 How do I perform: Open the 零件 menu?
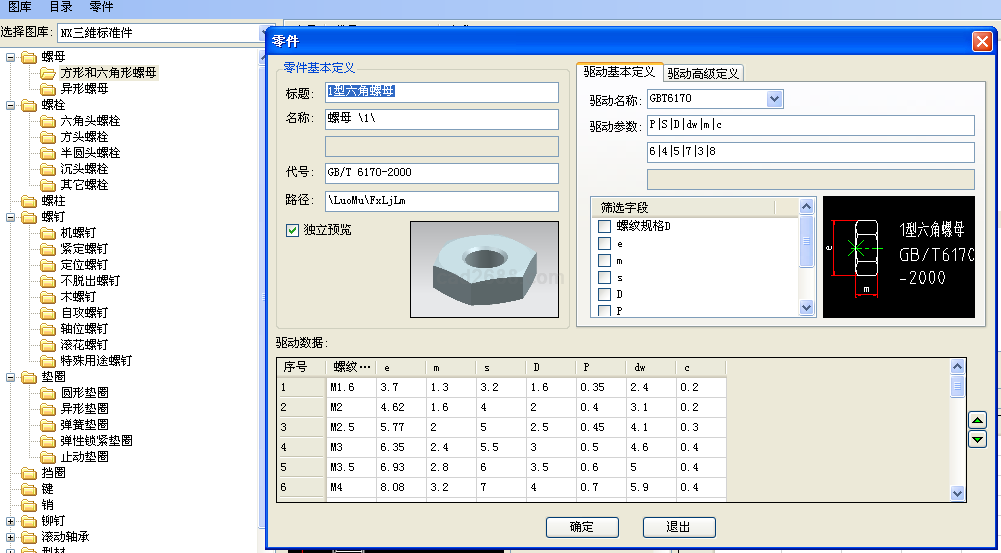tap(102, 7)
